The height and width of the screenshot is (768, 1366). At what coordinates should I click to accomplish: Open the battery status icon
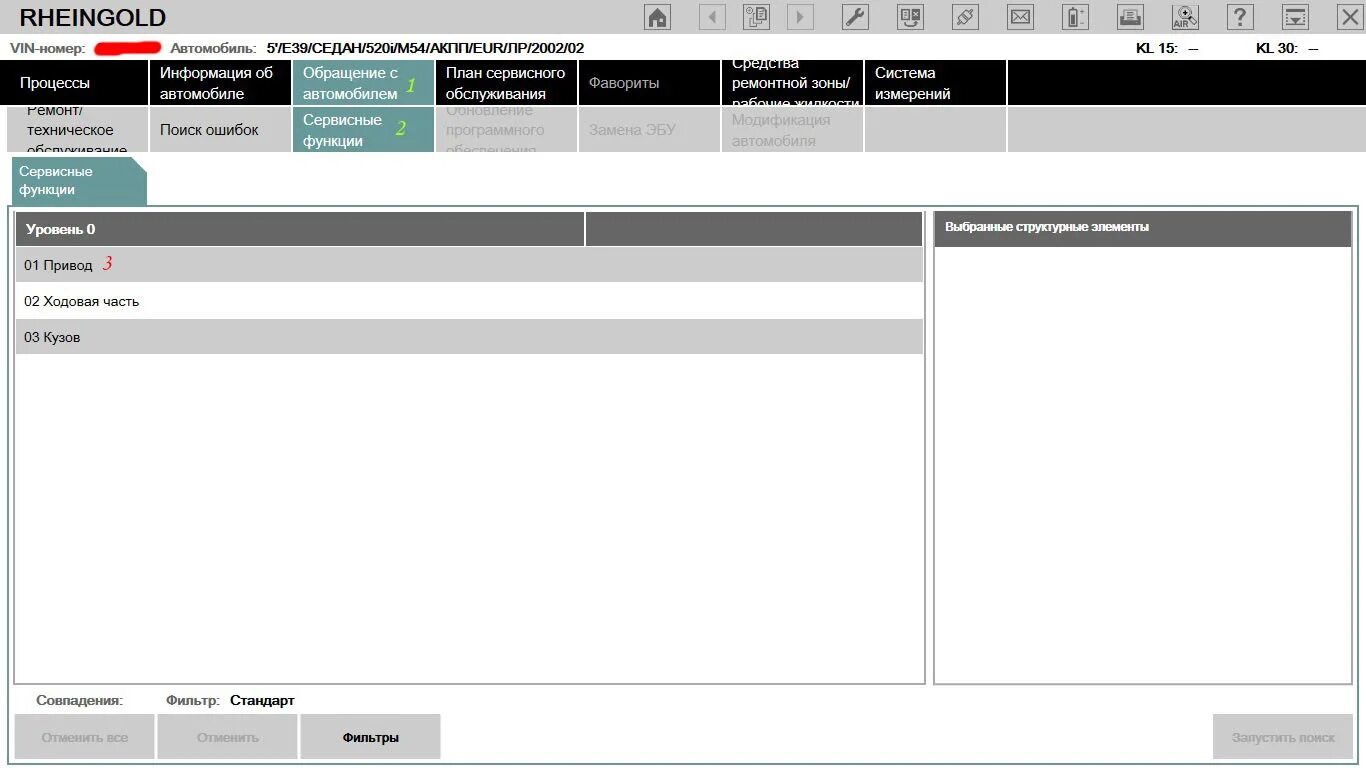[x=1075, y=17]
